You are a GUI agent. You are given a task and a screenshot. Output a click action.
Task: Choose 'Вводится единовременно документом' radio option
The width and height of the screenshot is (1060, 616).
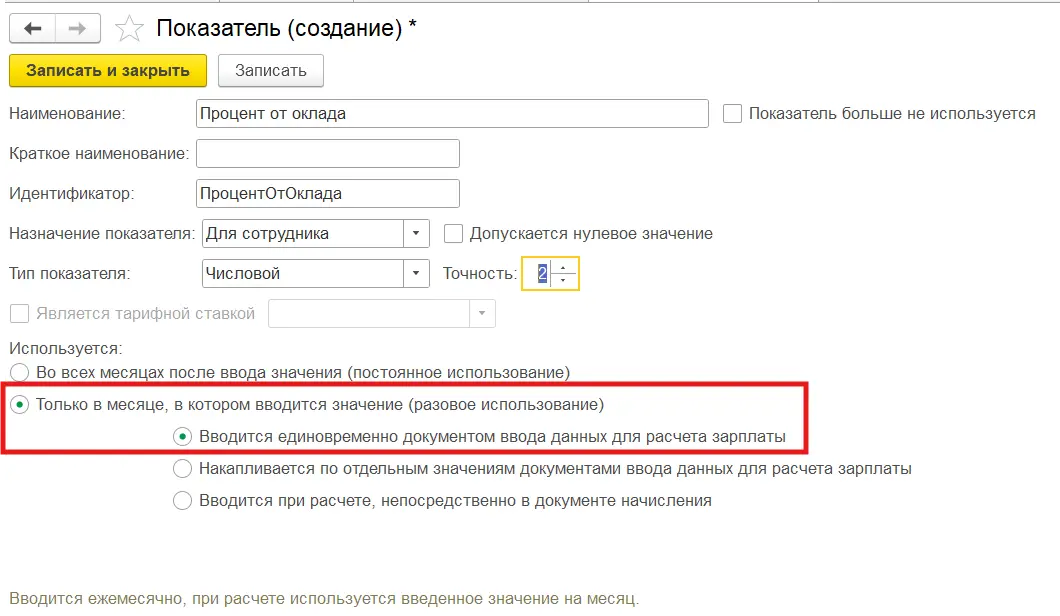tap(182, 437)
